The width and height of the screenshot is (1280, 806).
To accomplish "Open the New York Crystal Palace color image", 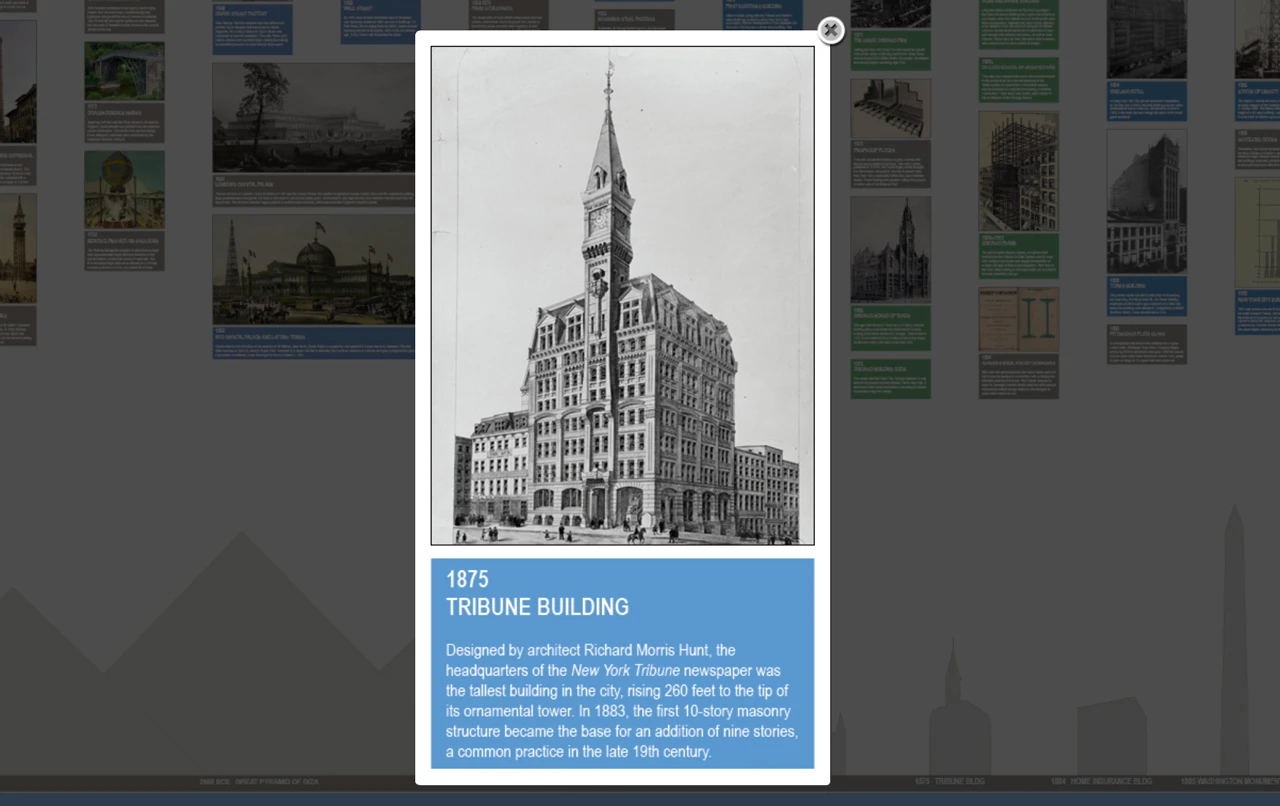I will 313,270.
